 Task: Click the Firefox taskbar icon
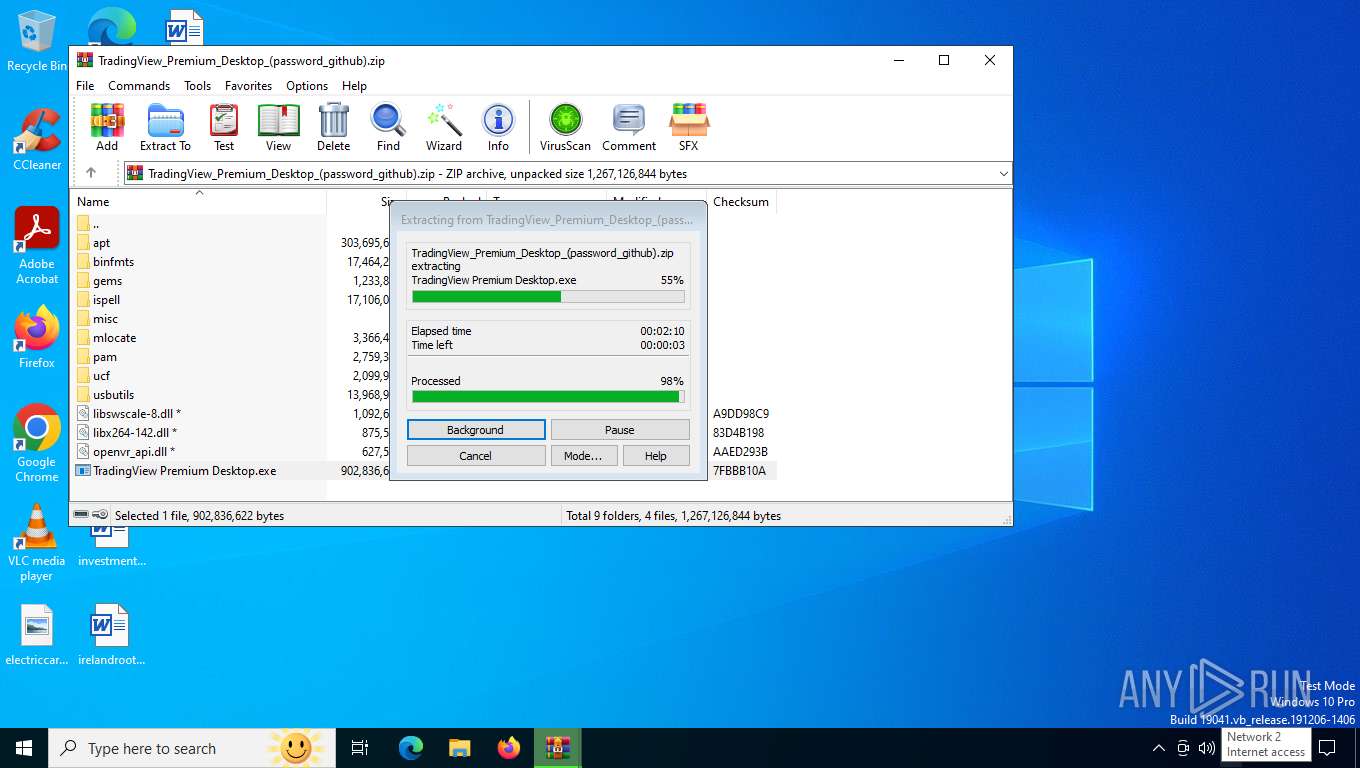tap(509, 748)
